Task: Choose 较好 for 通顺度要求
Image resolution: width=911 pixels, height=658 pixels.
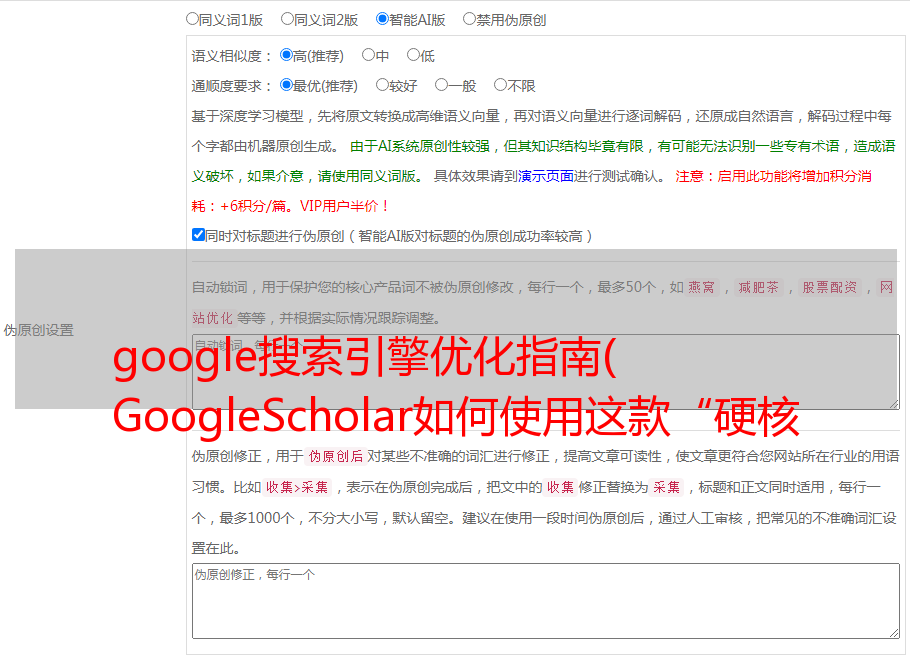Action: pyautogui.click(x=382, y=85)
